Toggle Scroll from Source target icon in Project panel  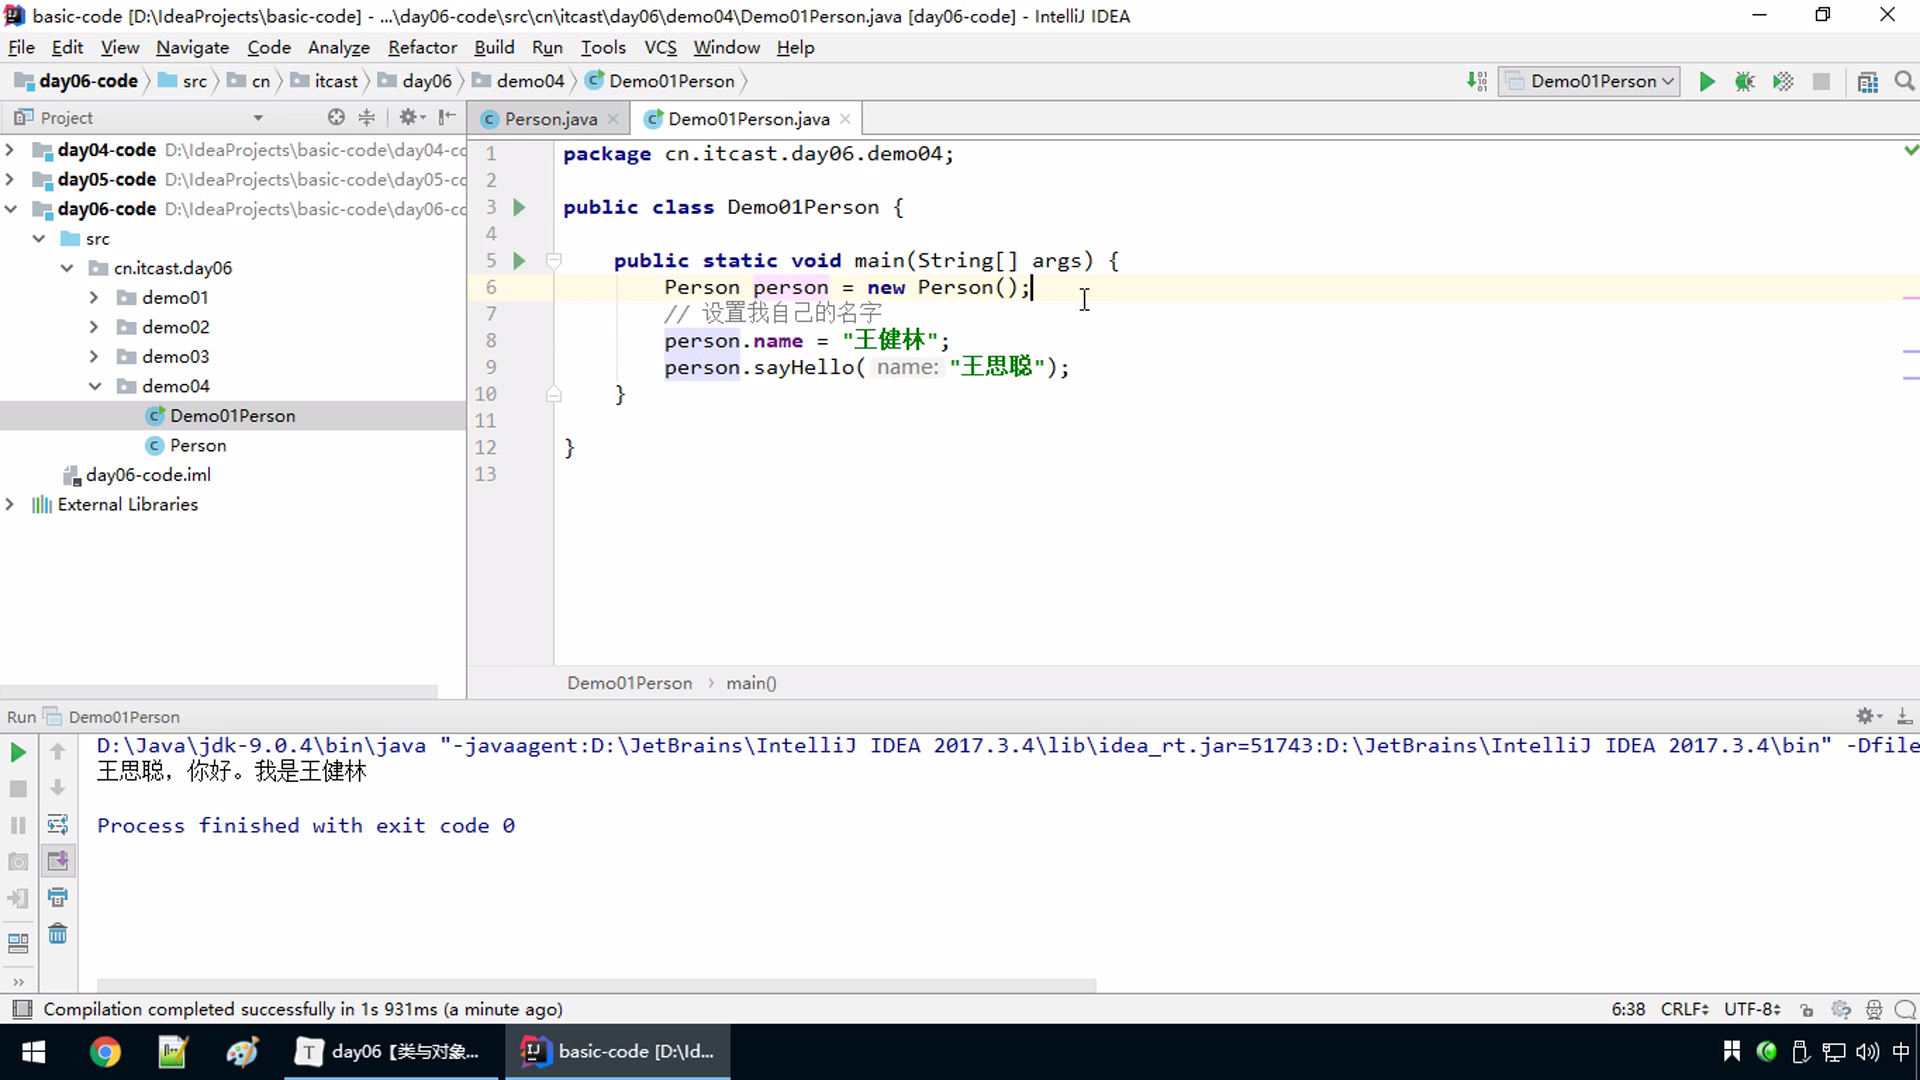[x=336, y=118]
